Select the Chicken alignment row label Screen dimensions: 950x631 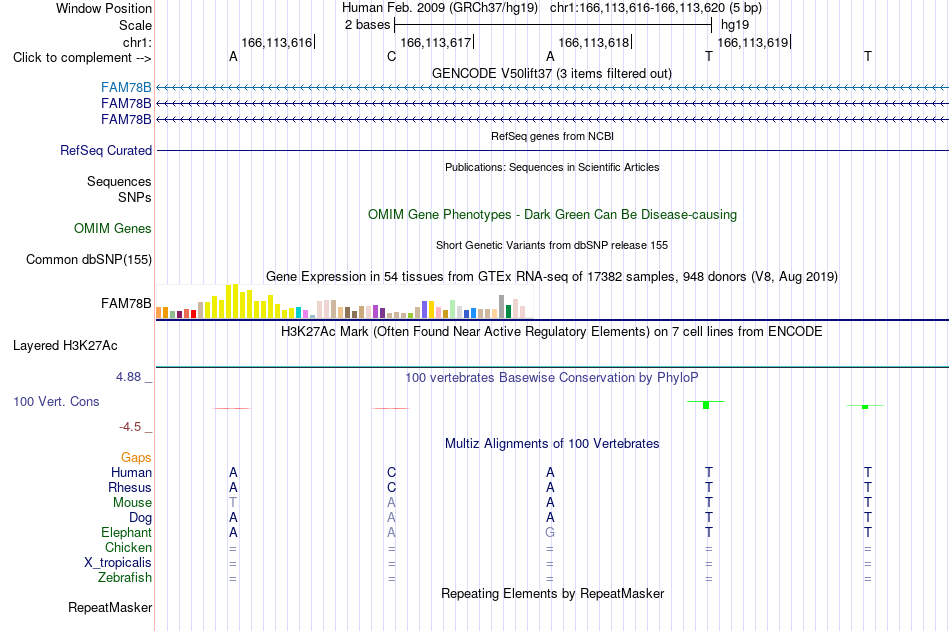128,547
